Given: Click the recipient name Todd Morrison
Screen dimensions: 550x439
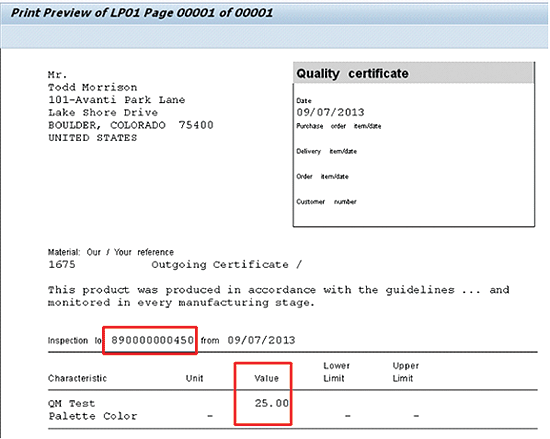Looking at the screenshot, I should click(x=93, y=87).
